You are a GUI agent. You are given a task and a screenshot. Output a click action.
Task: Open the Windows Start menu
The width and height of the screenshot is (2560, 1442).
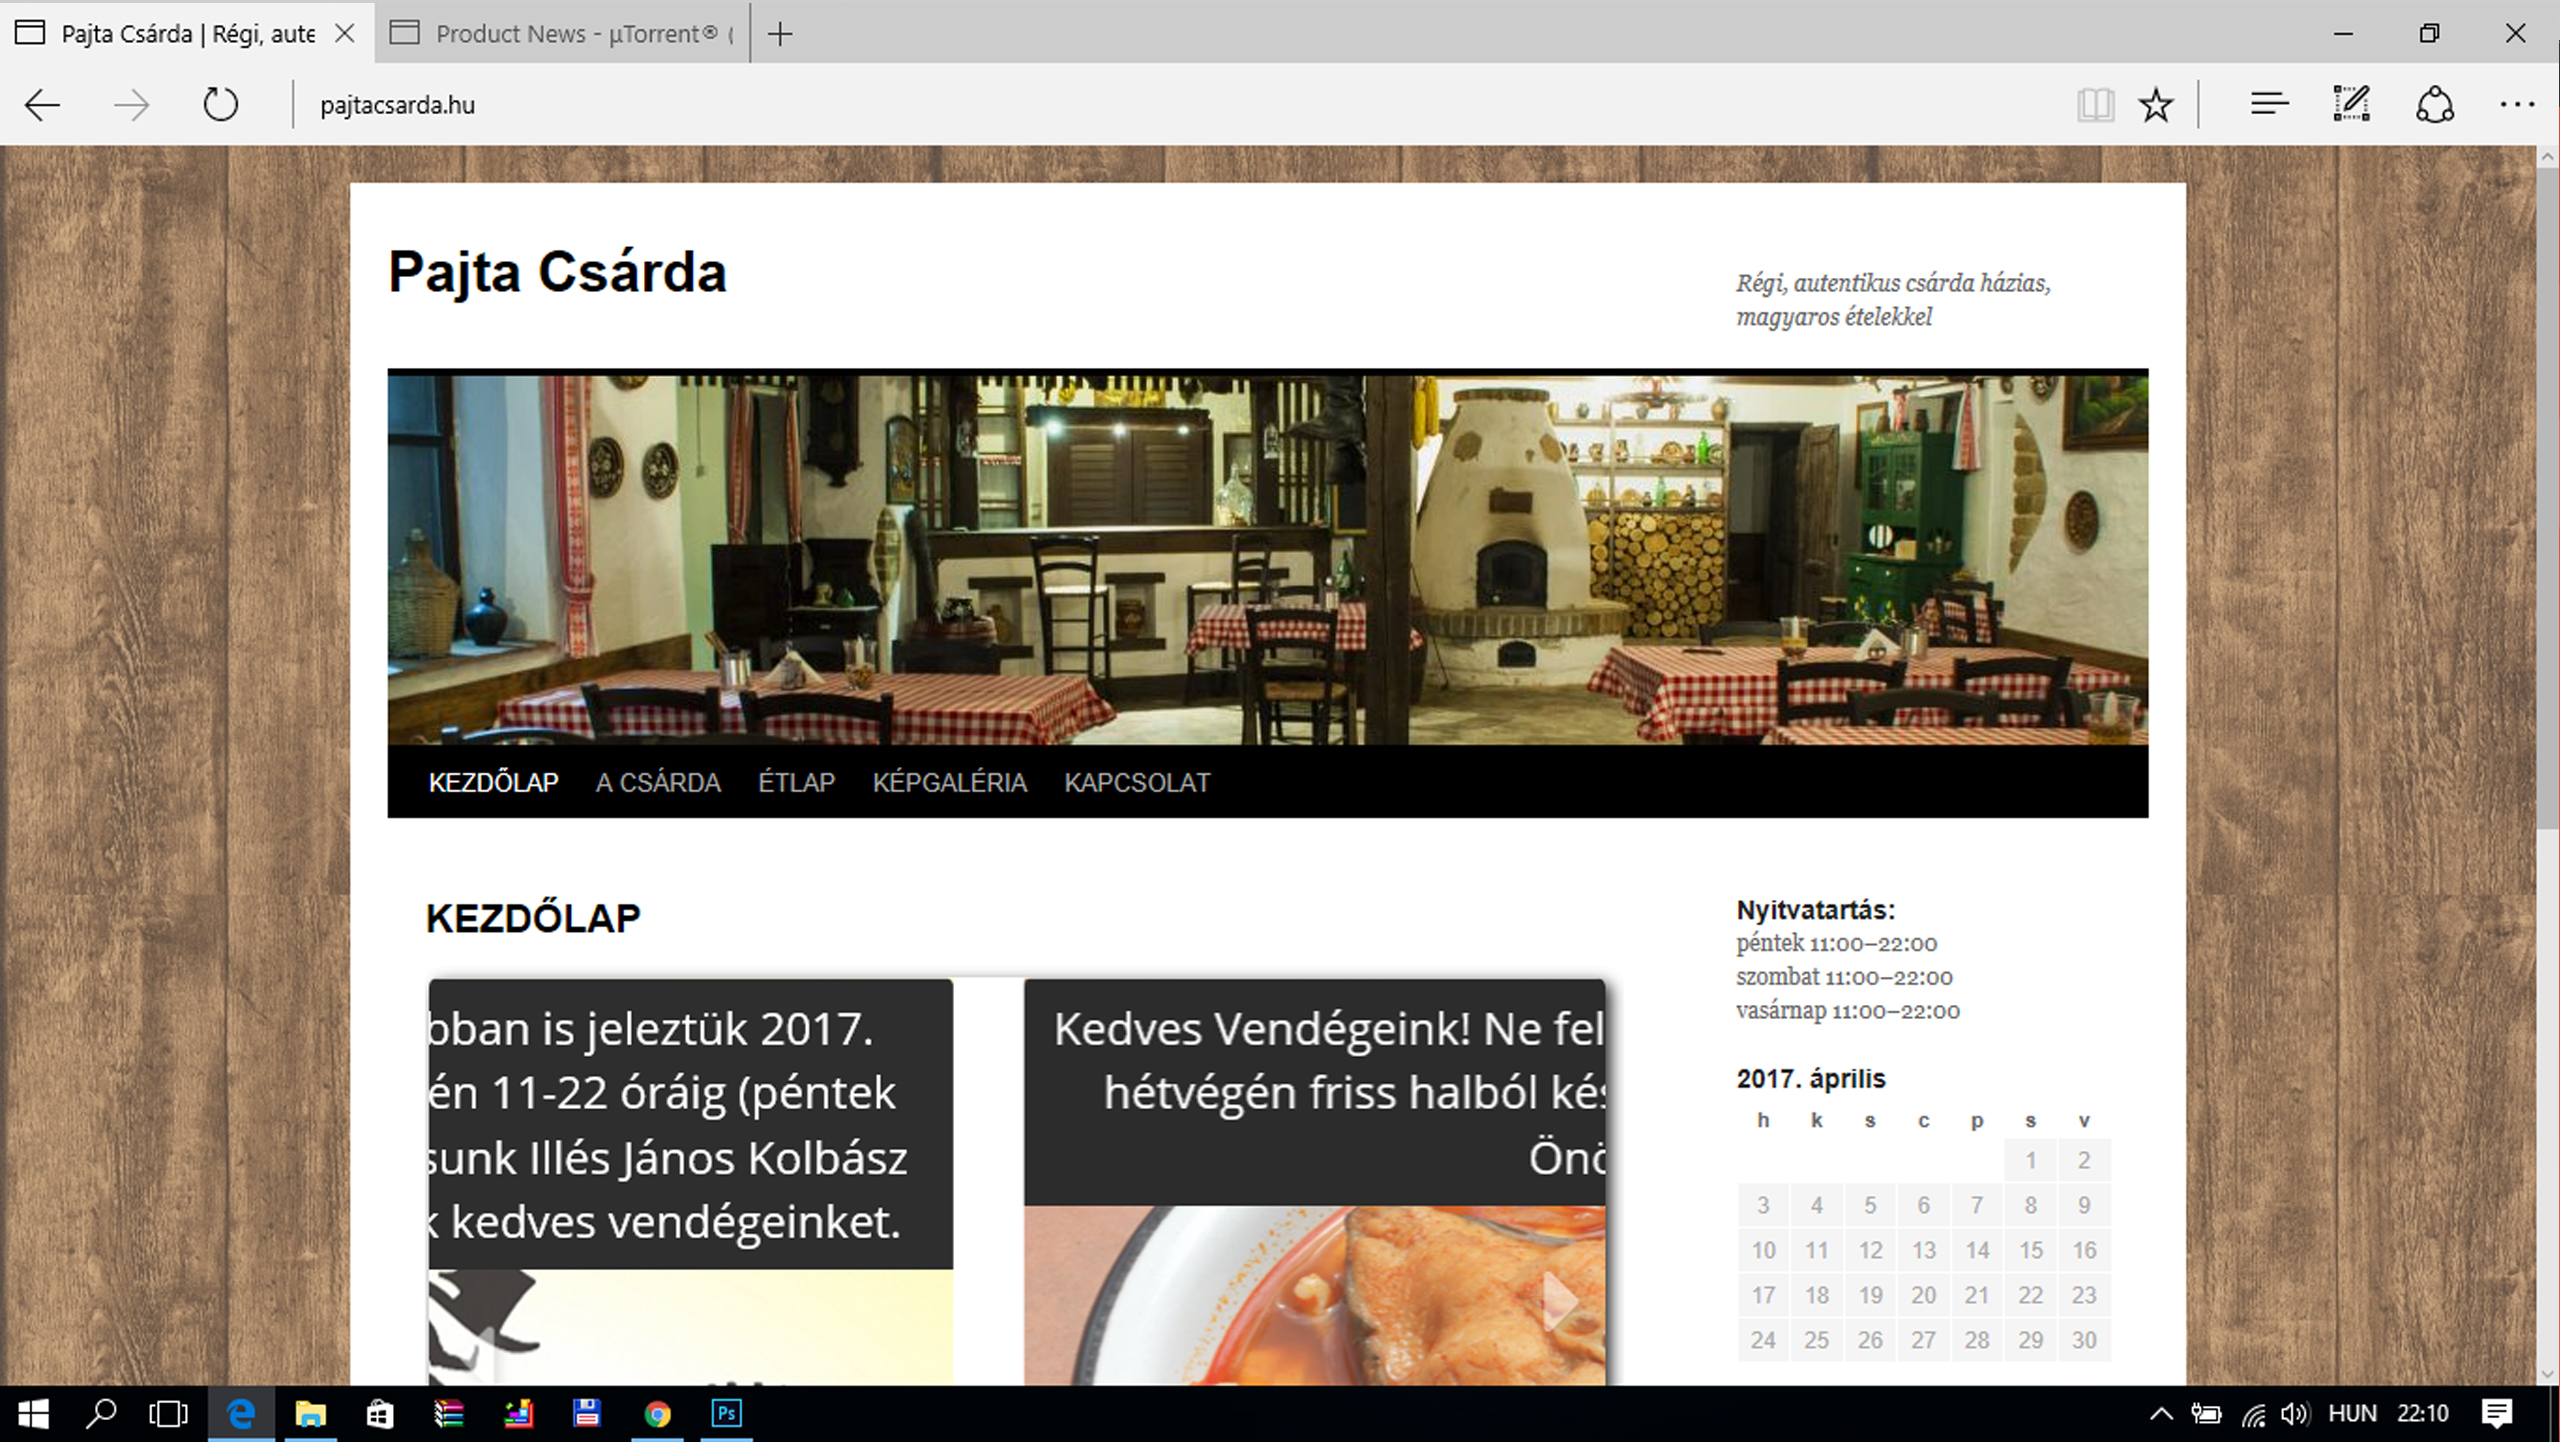point(33,1413)
